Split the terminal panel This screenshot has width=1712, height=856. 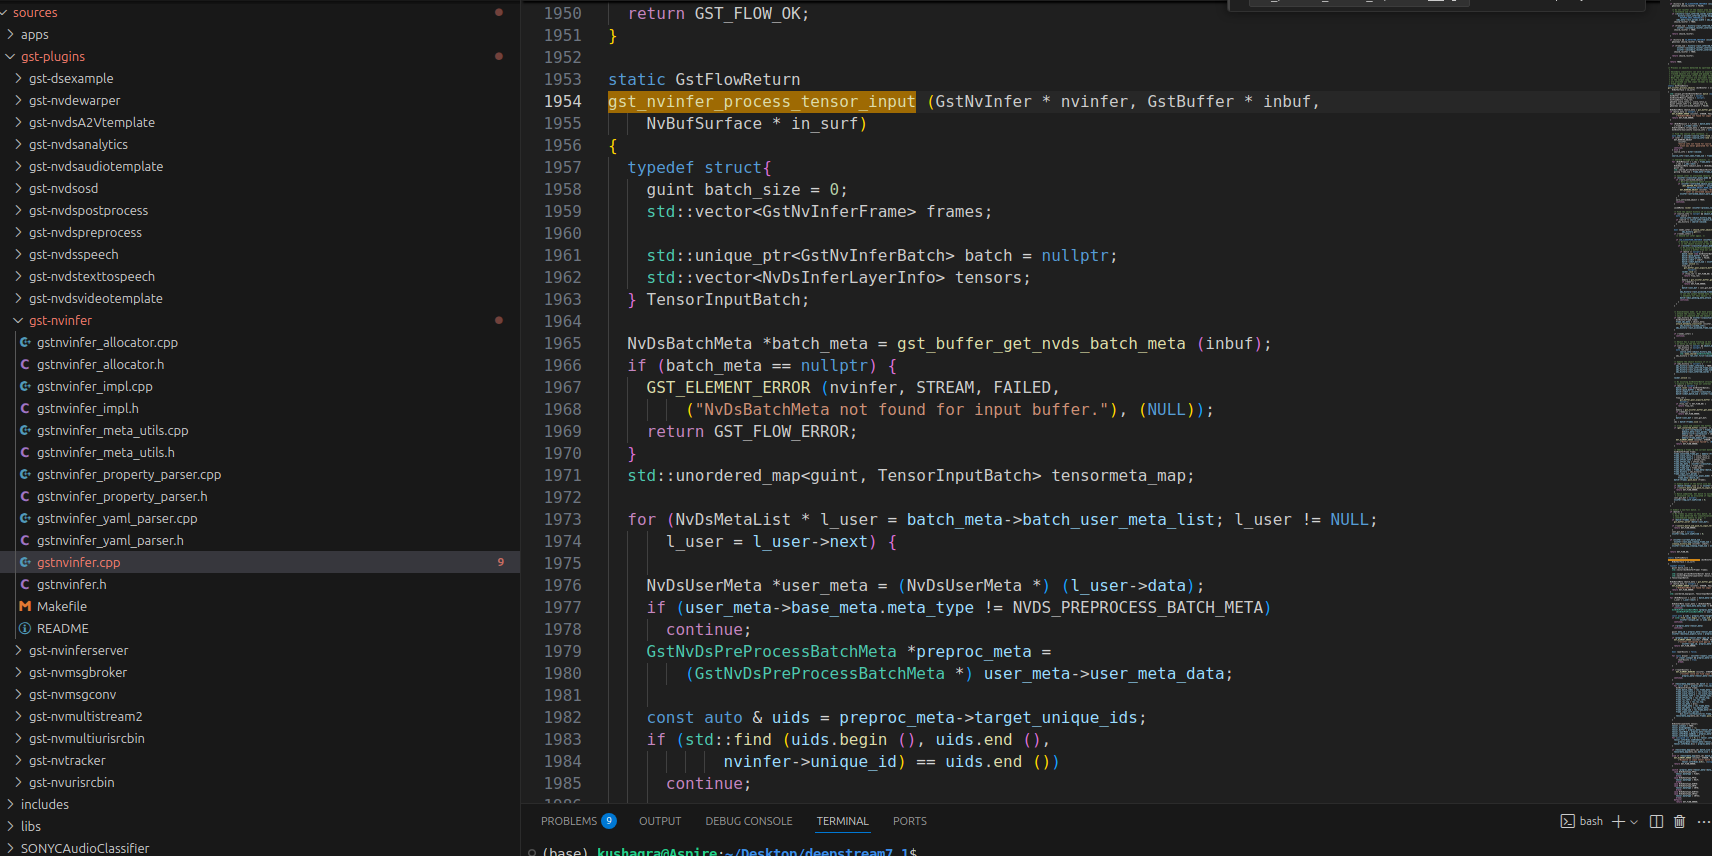(1656, 821)
